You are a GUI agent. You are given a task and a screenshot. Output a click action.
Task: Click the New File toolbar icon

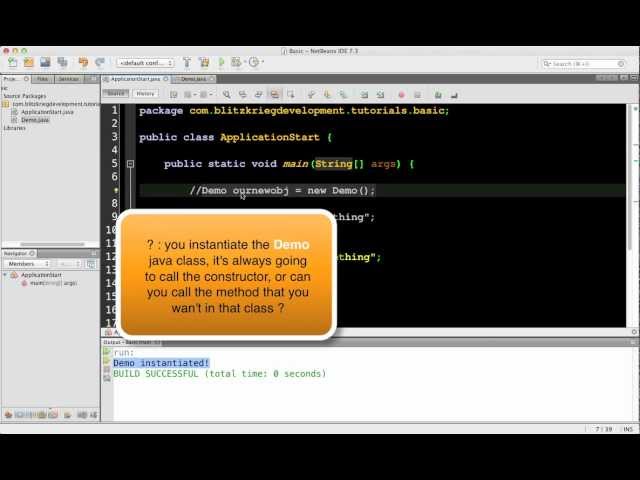point(13,62)
